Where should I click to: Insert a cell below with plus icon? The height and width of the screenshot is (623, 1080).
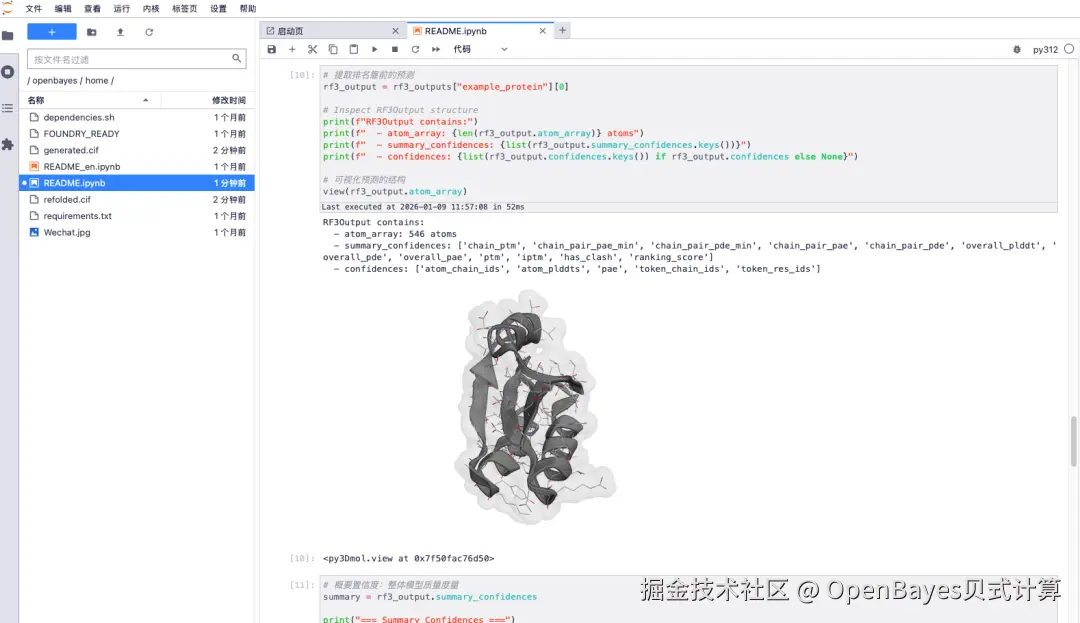click(x=292, y=50)
